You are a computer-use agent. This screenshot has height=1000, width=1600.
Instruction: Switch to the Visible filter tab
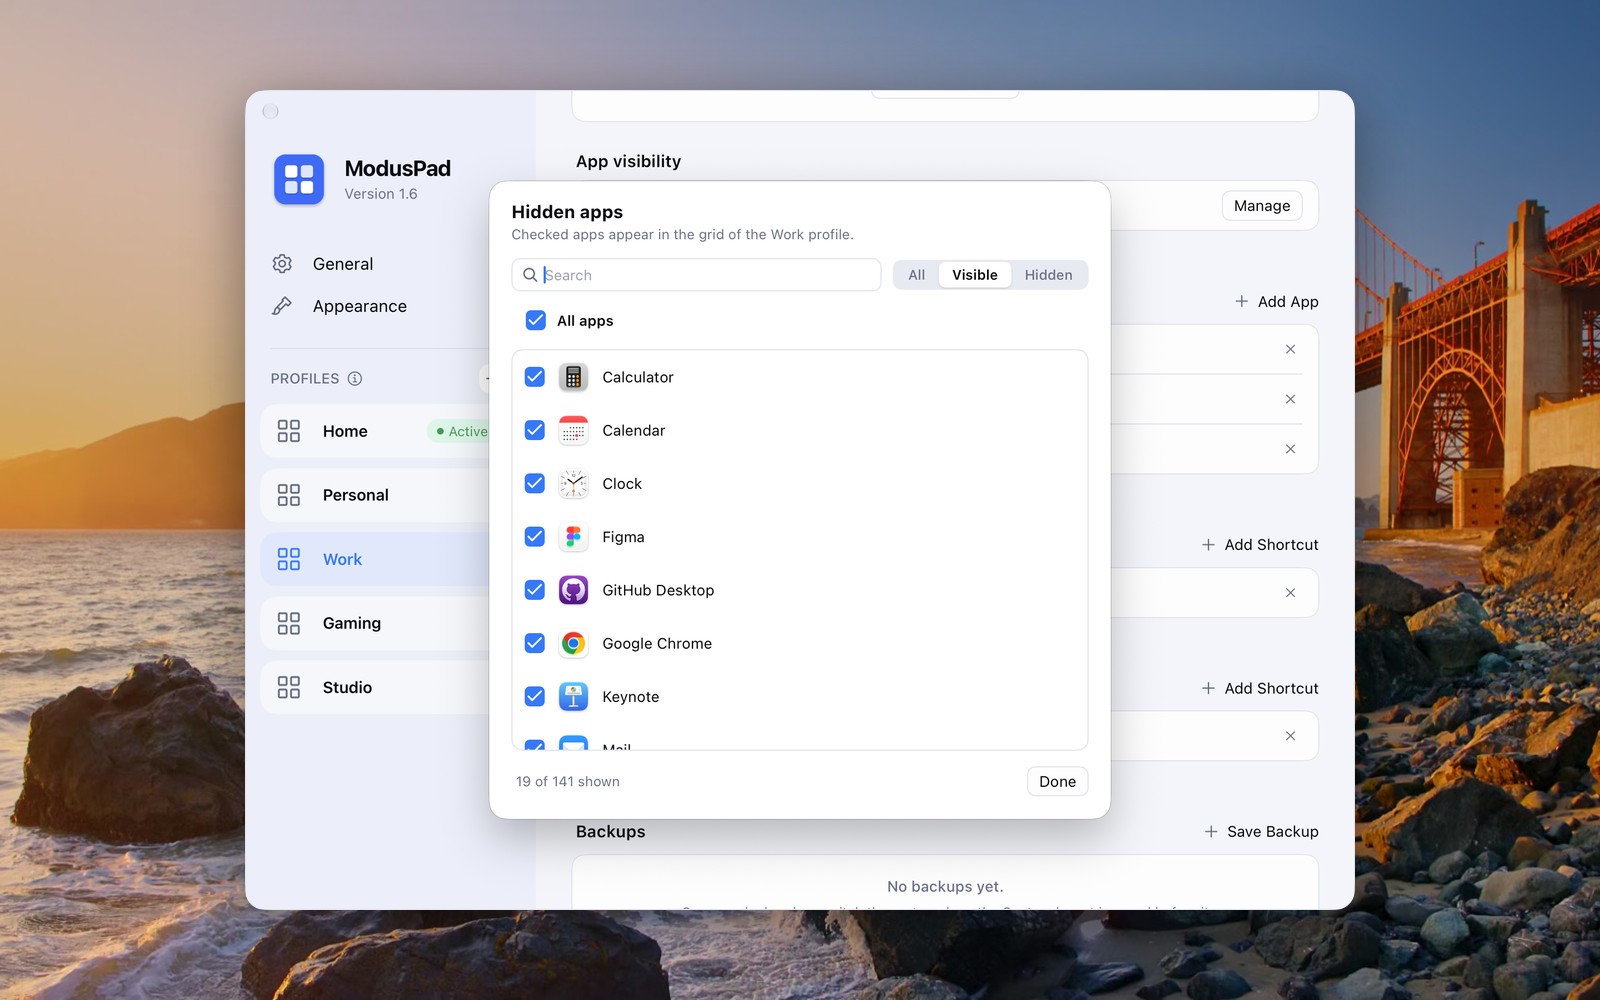pos(975,275)
